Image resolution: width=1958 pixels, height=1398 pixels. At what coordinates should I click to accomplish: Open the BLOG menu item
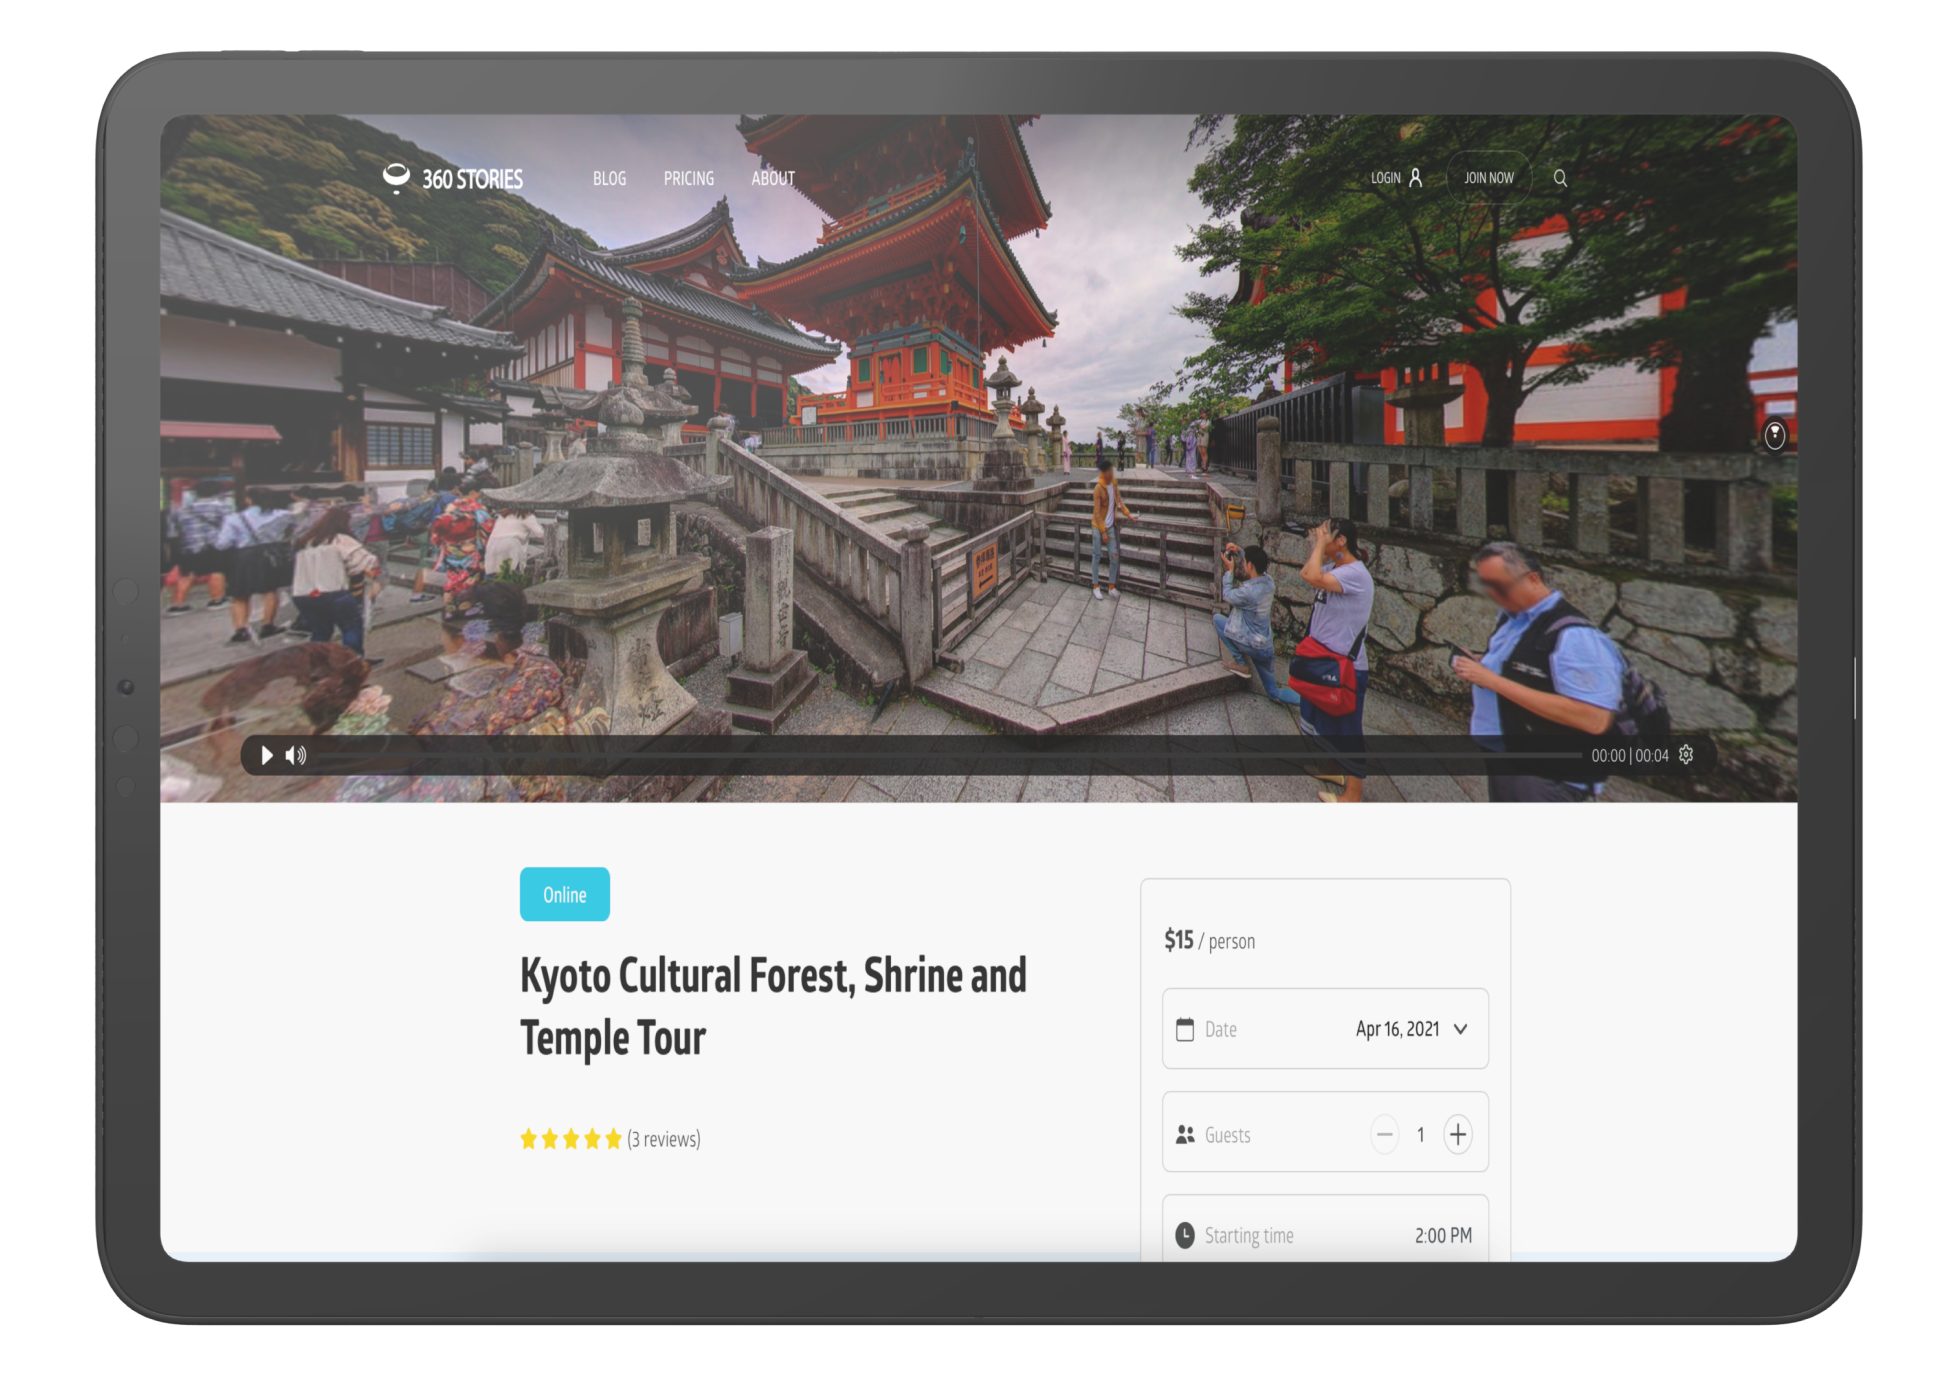coord(610,178)
